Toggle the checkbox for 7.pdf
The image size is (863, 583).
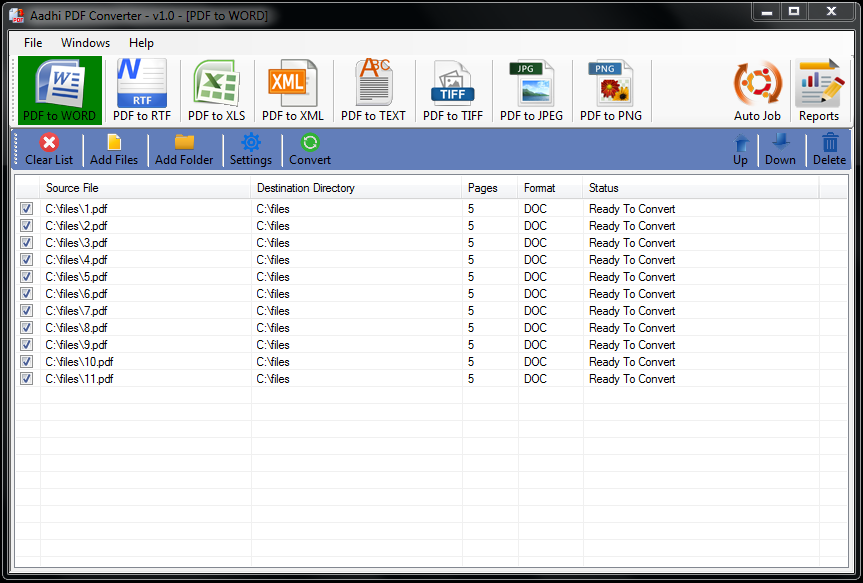pos(26,310)
